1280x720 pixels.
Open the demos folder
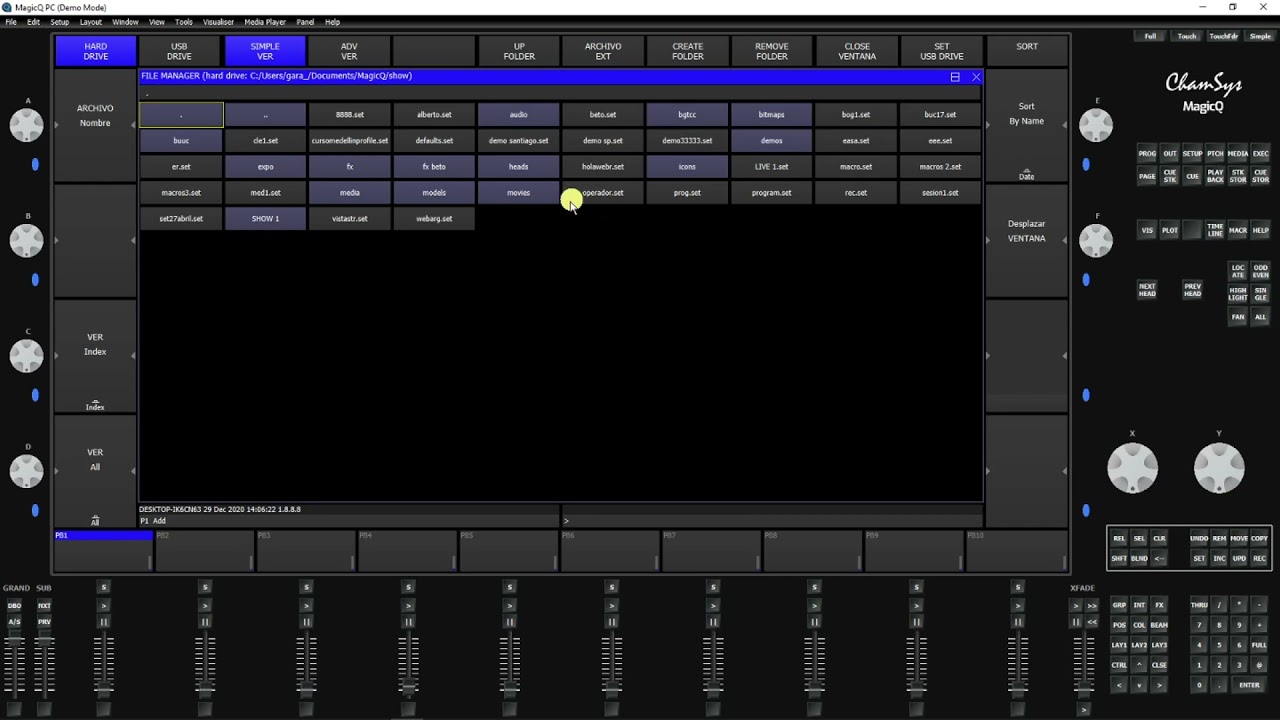coord(771,141)
